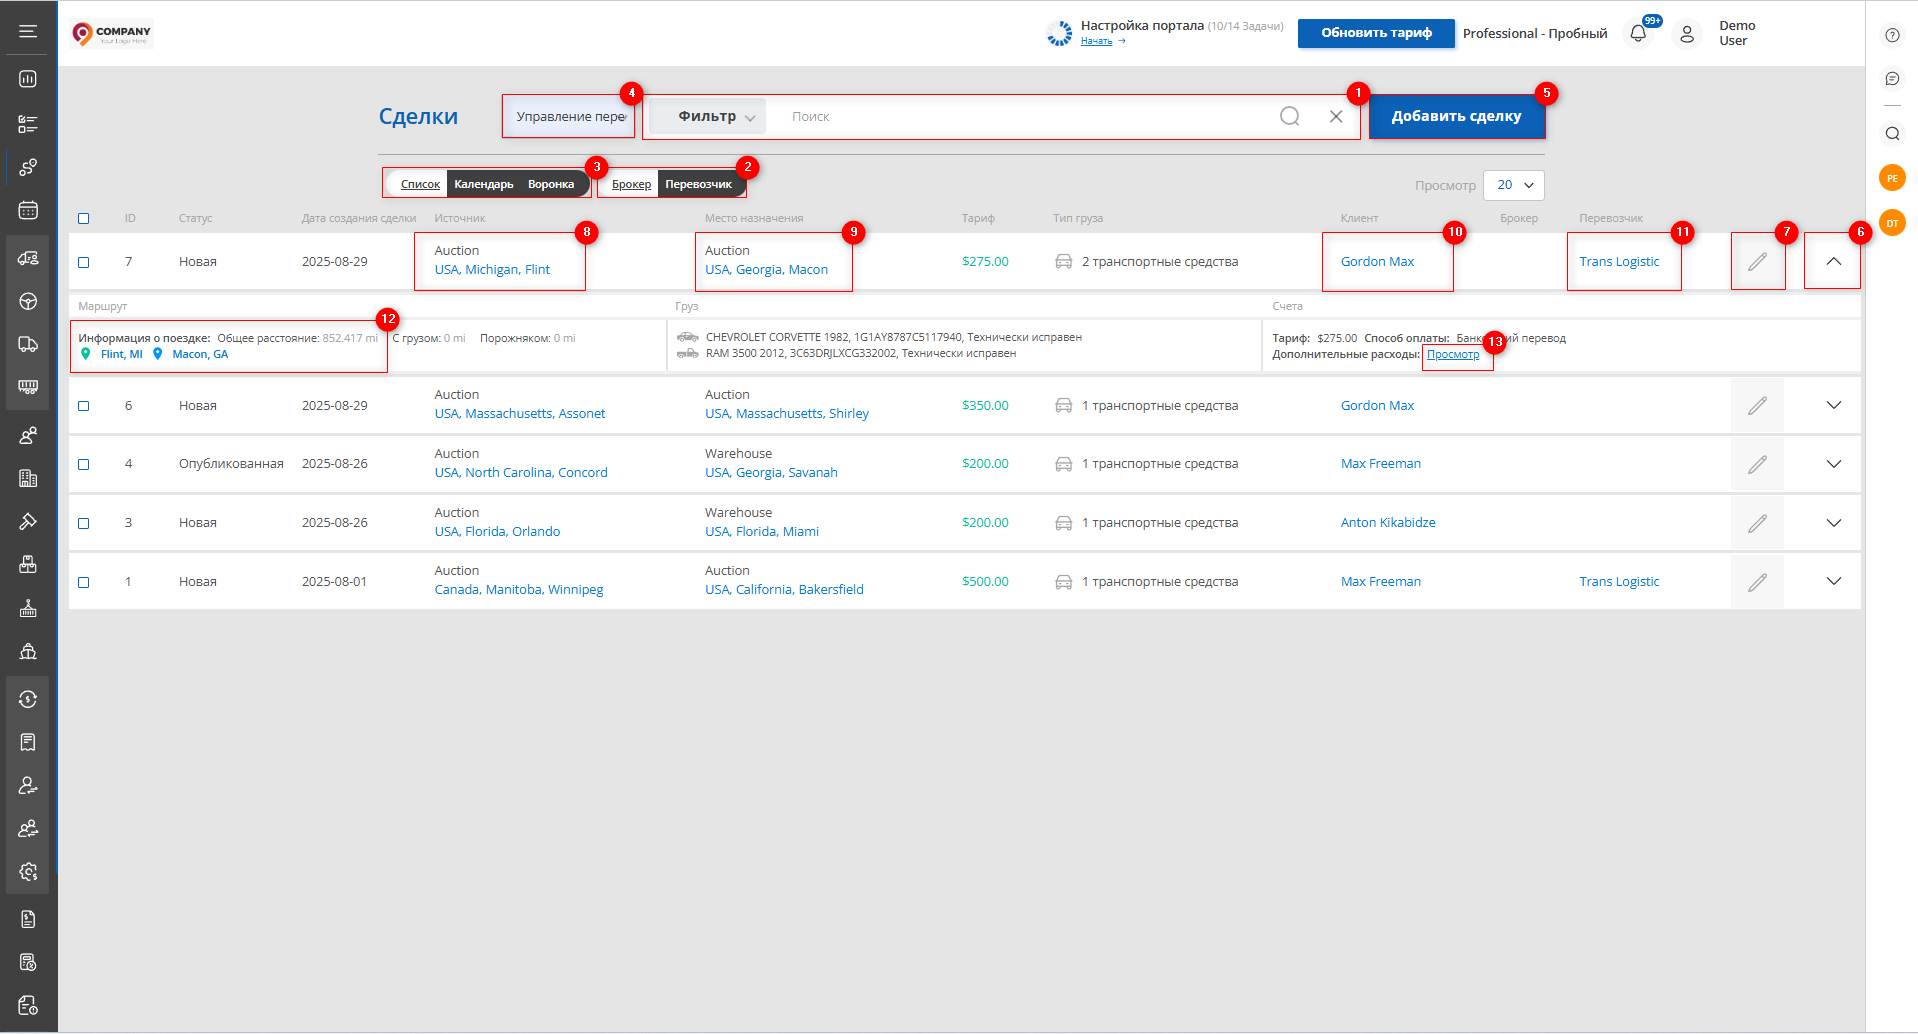Clear search with the X icon
Image resolution: width=1918 pixels, height=1034 pixels.
pos(1335,117)
